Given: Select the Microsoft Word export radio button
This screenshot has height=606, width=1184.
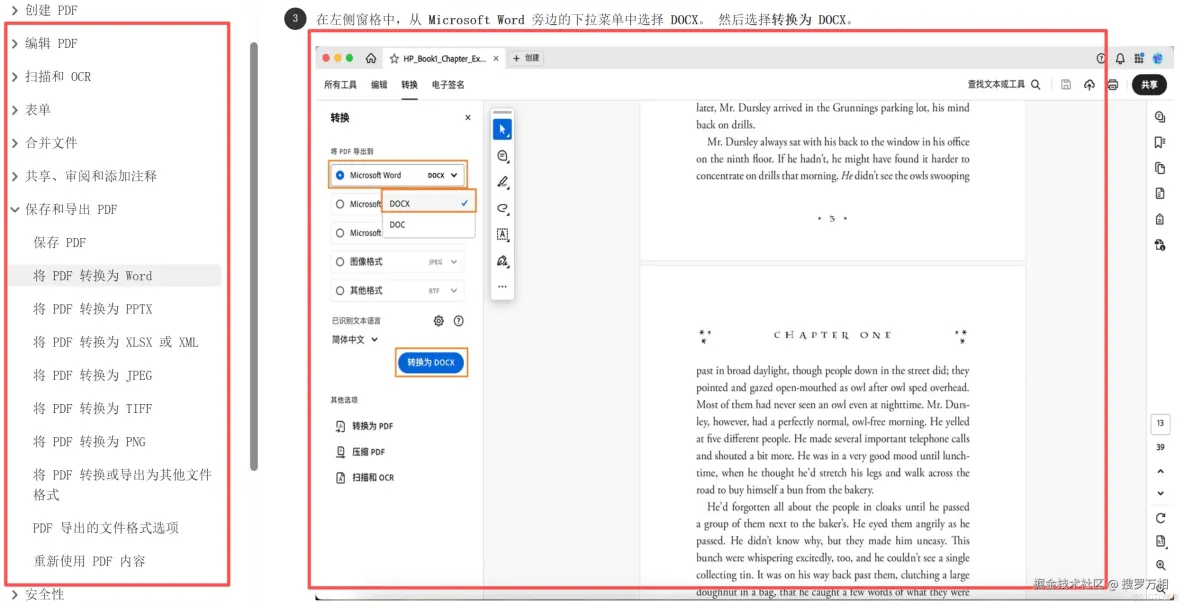Looking at the screenshot, I should click(339, 174).
